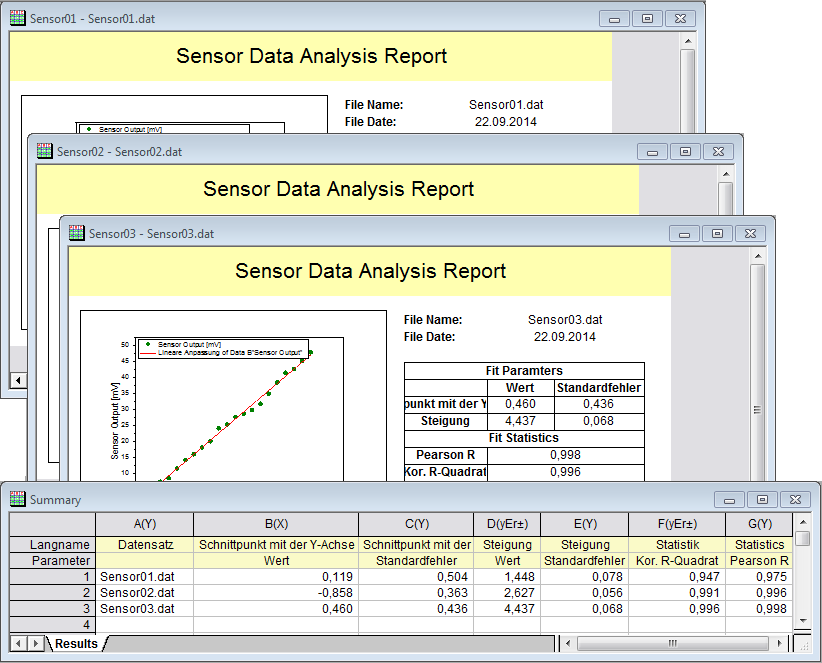Close the Sensor01 window

pyautogui.click(x=680, y=19)
